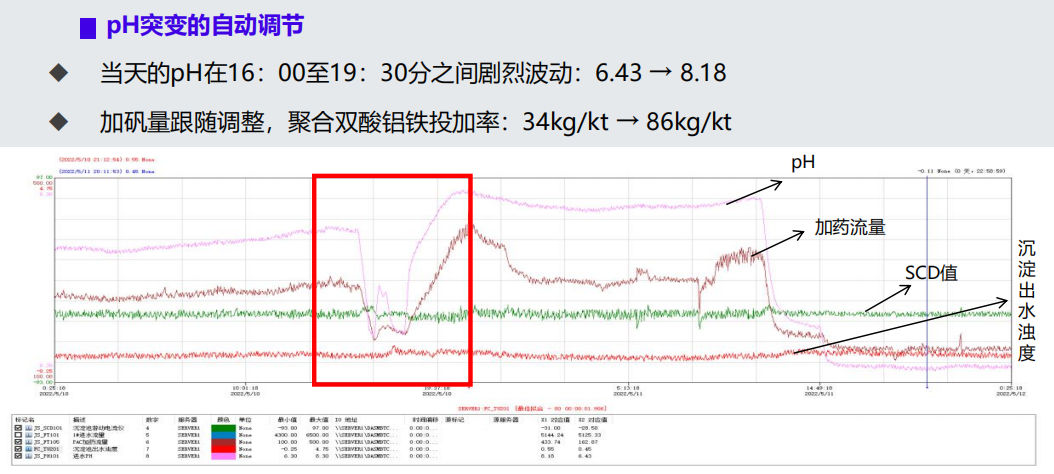Click the trend icon beside JS_PH101
The height and width of the screenshot is (474, 1054).
click(29, 456)
